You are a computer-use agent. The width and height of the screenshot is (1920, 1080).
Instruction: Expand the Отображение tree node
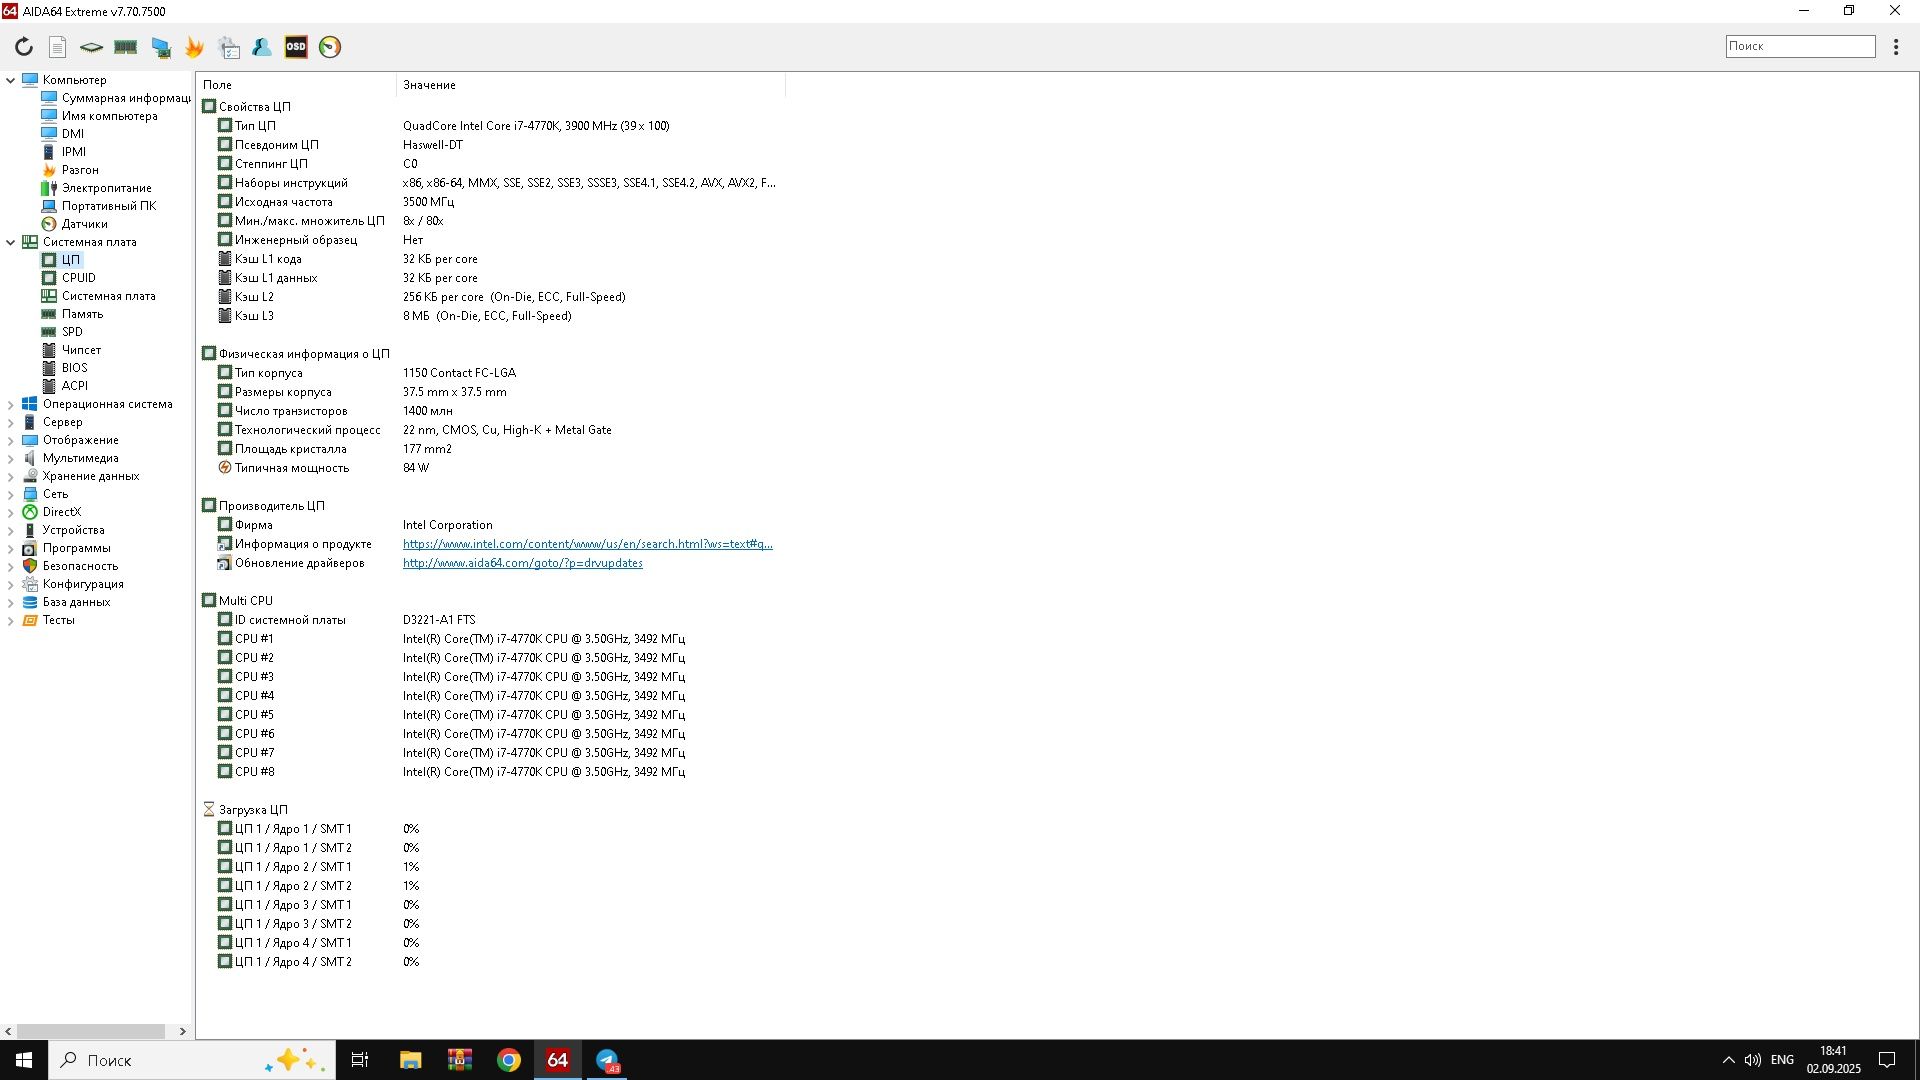[x=11, y=440]
